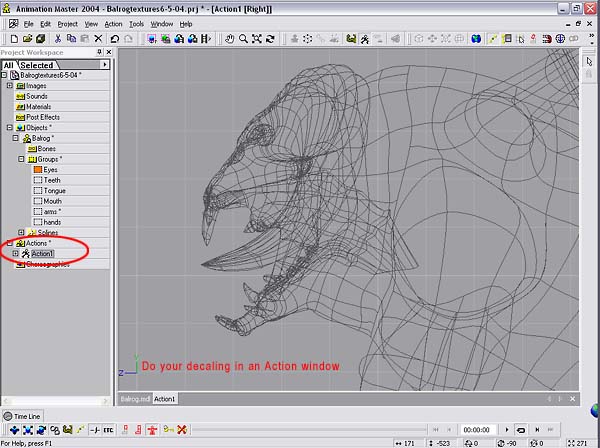Click the Undo arrow icon

pos(115,39)
